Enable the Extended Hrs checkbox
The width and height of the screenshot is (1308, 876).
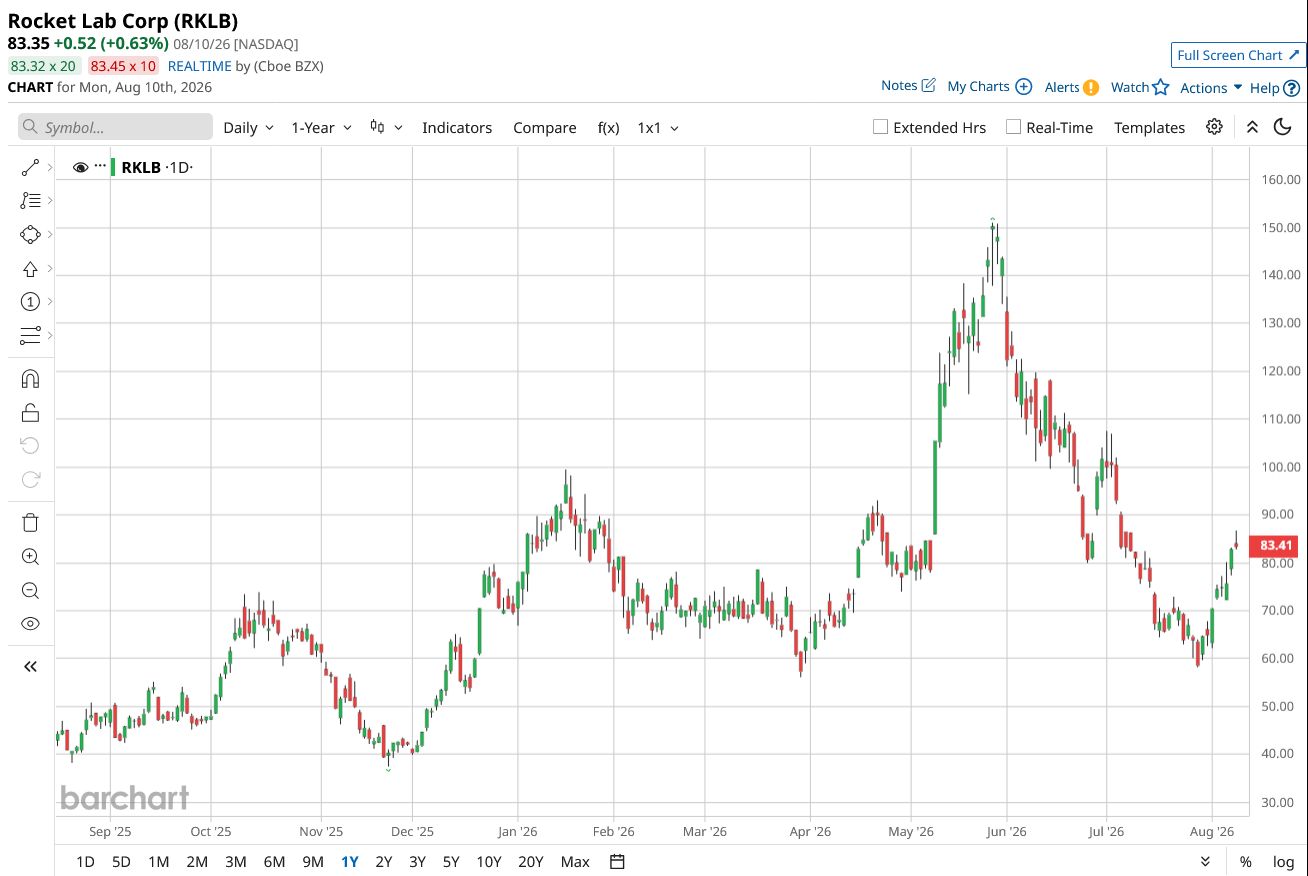point(880,127)
